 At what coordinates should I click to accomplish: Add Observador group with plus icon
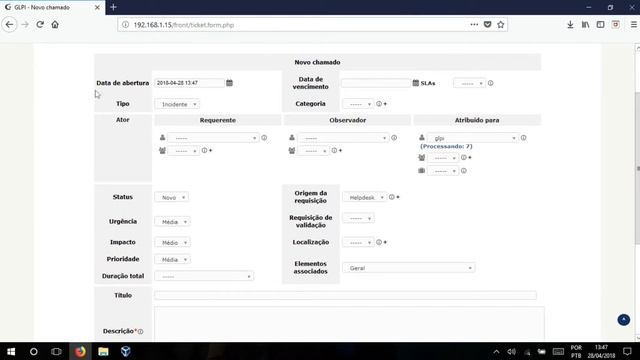(340, 151)
